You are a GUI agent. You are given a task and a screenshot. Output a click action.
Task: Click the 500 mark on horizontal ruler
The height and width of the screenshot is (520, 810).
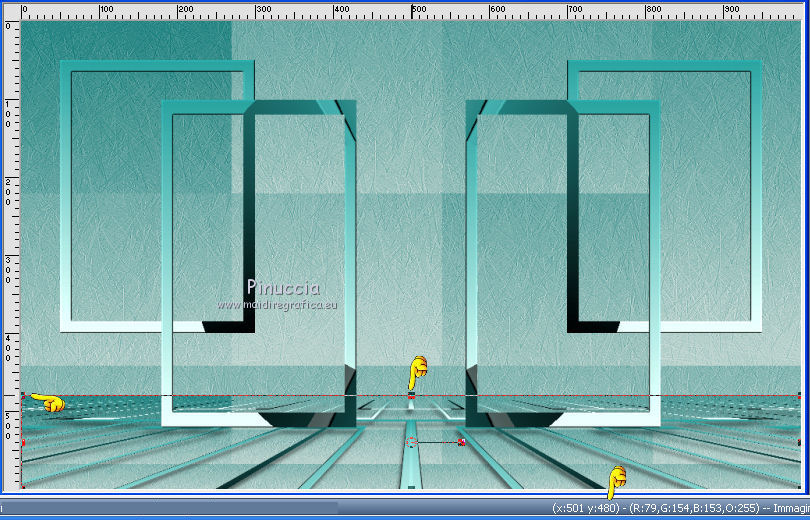pyautogui.click(x=419, y=9)
